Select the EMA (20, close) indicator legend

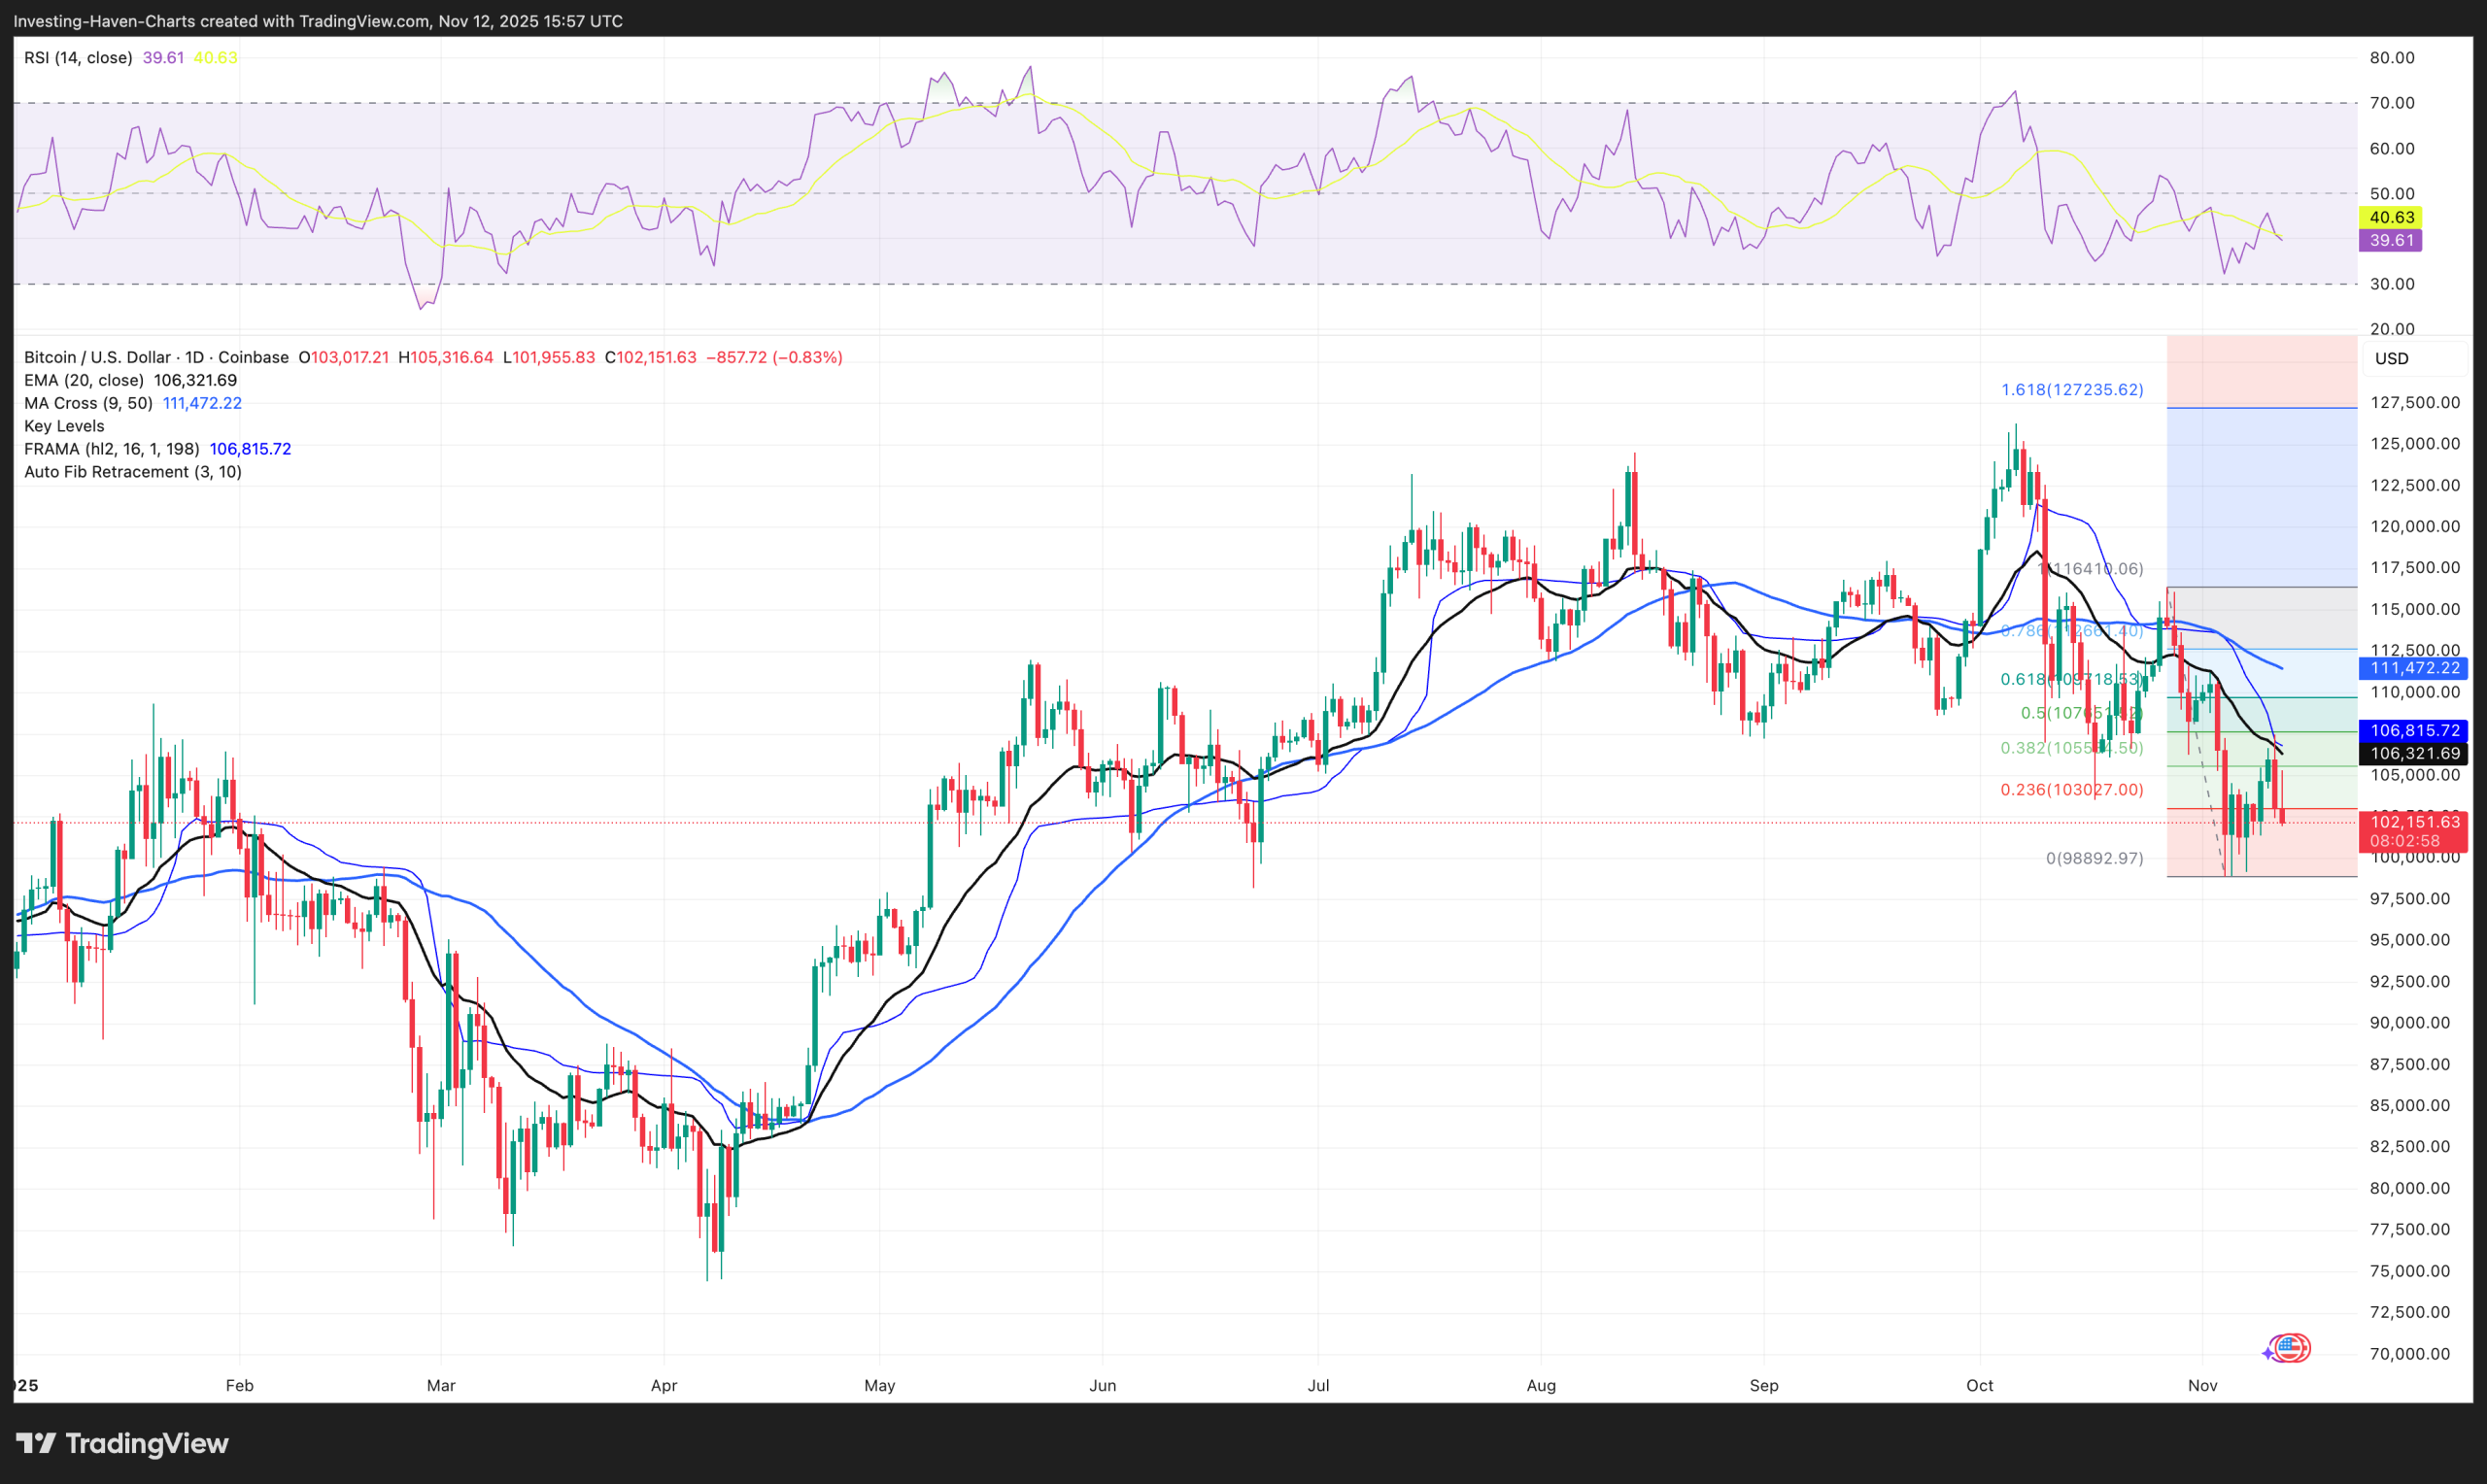point(83,380)
